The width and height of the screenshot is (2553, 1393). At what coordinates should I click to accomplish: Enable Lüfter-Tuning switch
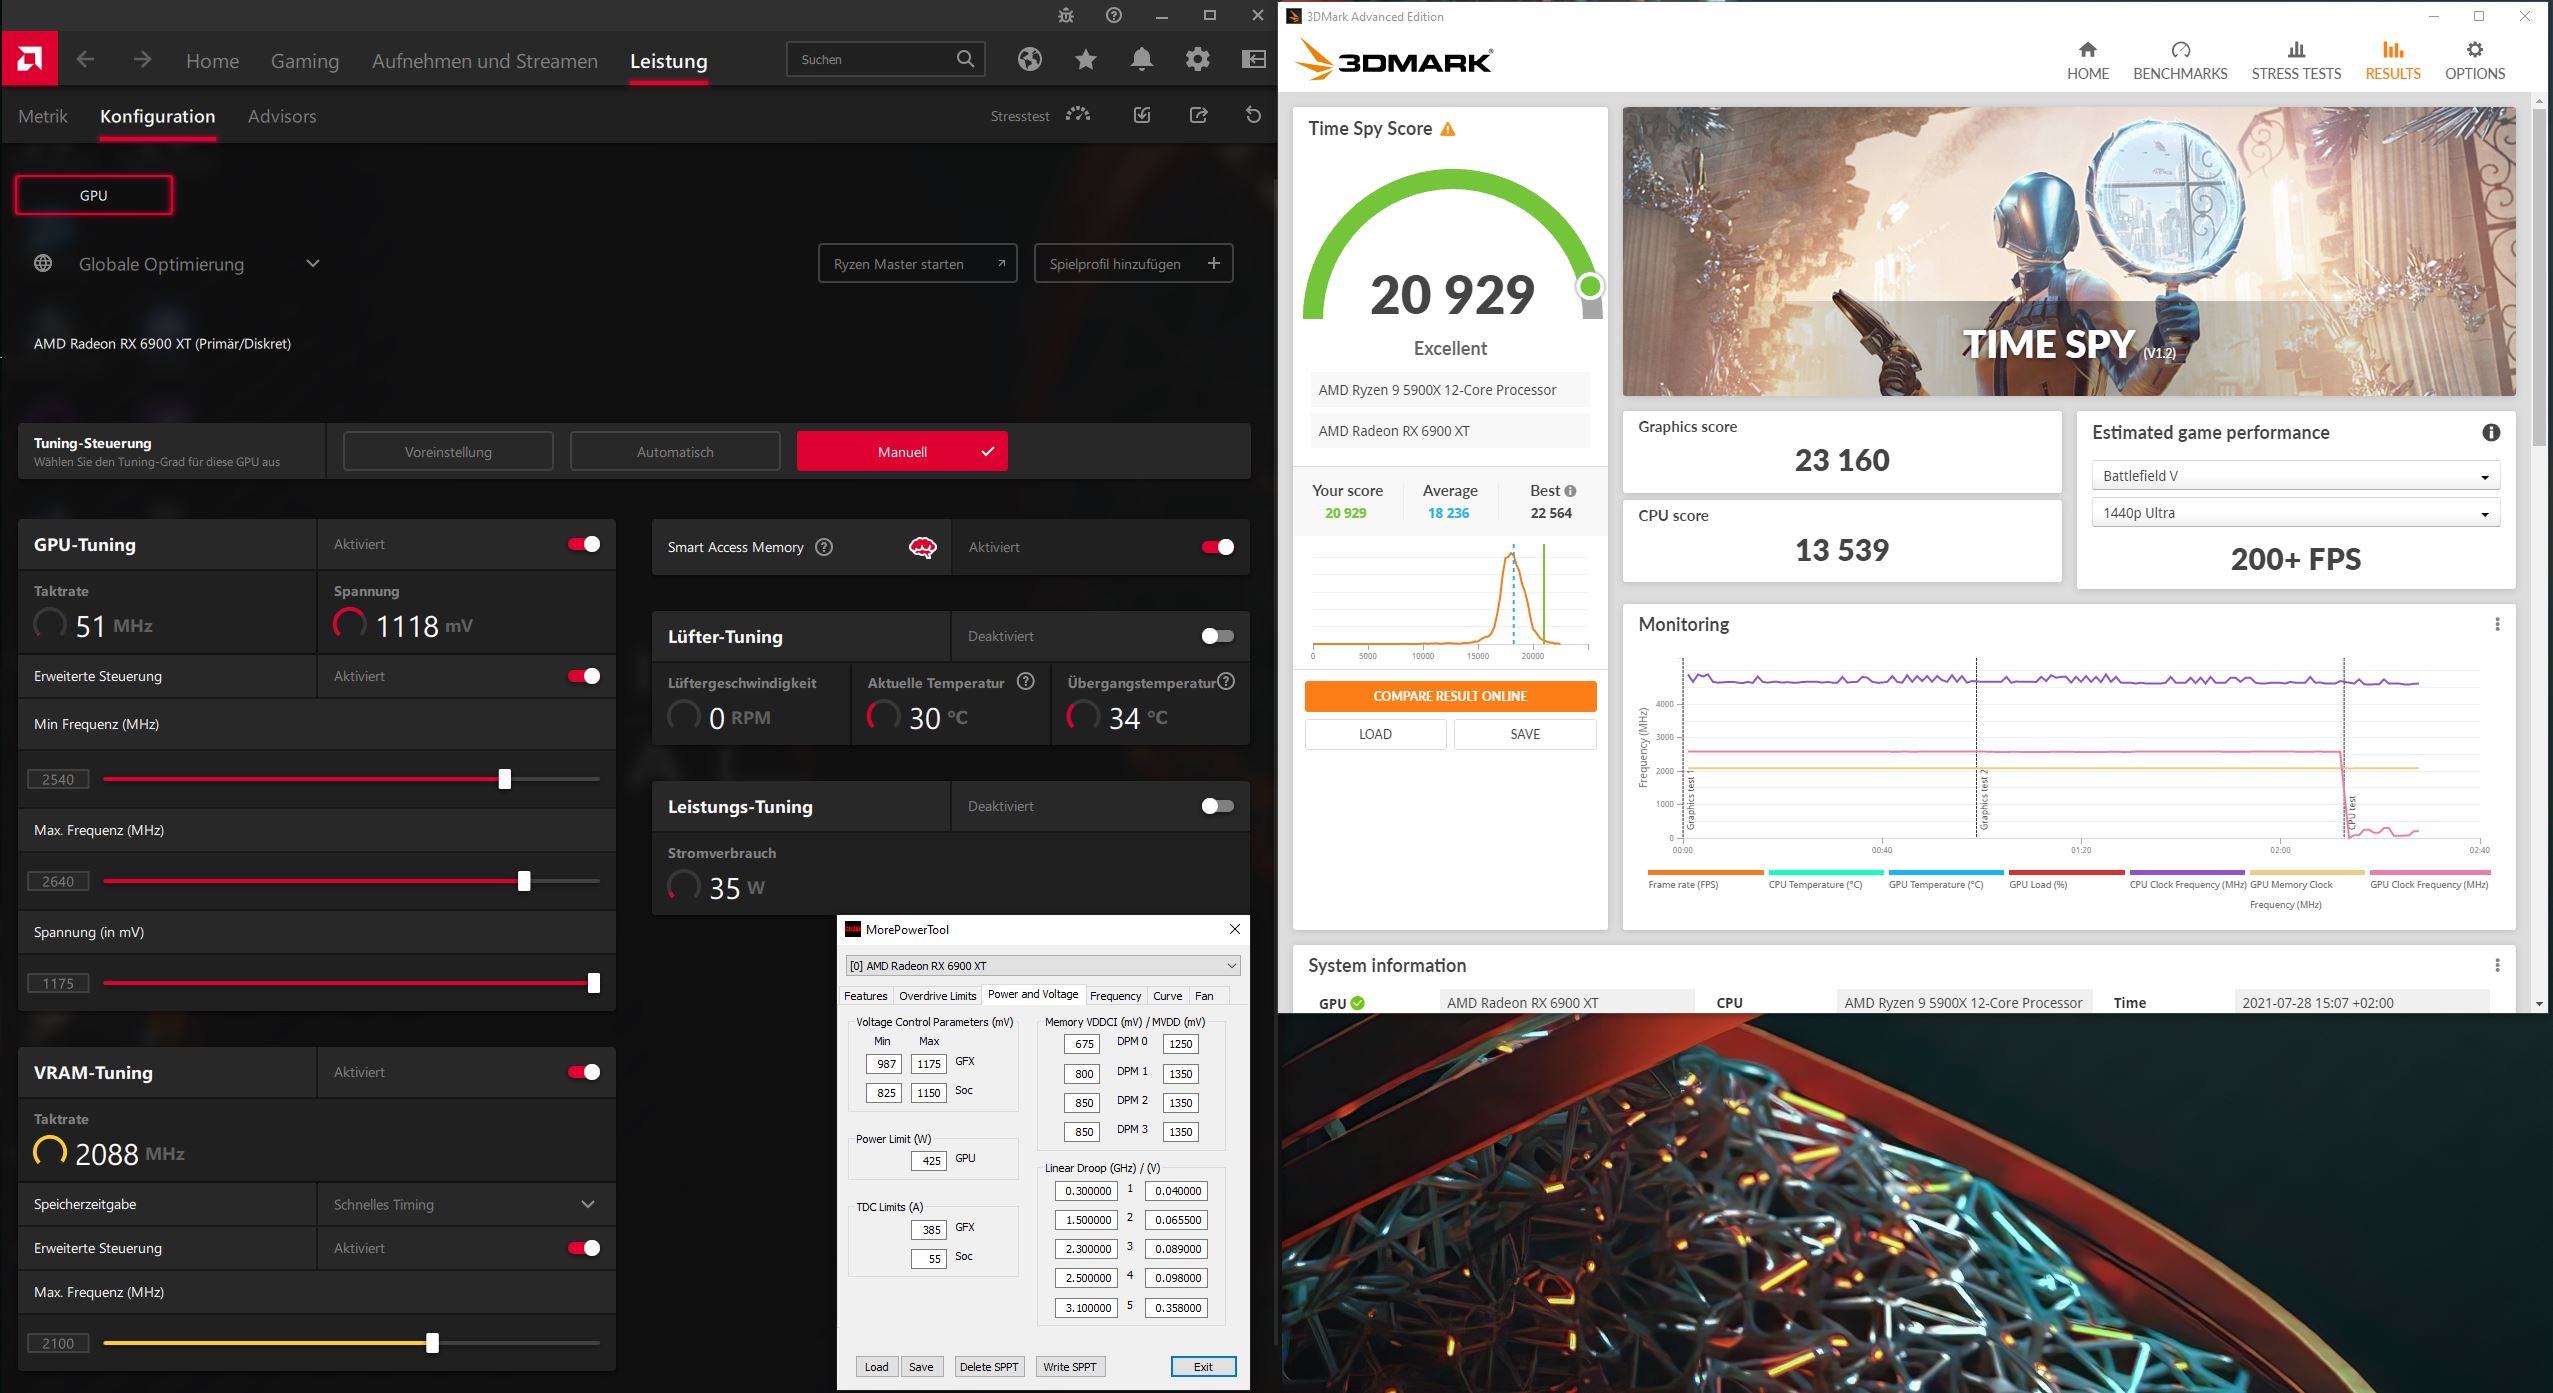(x=1218, y=636)
